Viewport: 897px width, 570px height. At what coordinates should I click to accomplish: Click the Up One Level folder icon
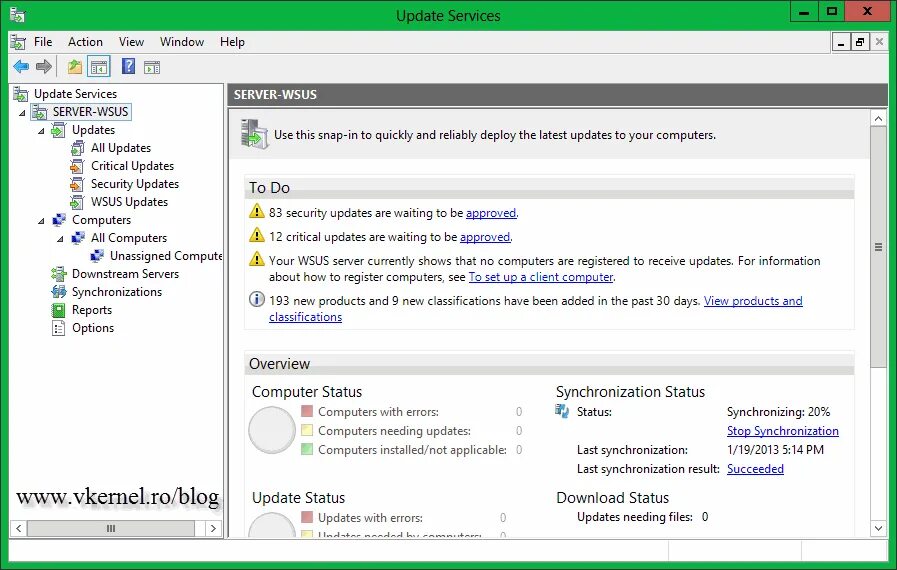[74, 67]
